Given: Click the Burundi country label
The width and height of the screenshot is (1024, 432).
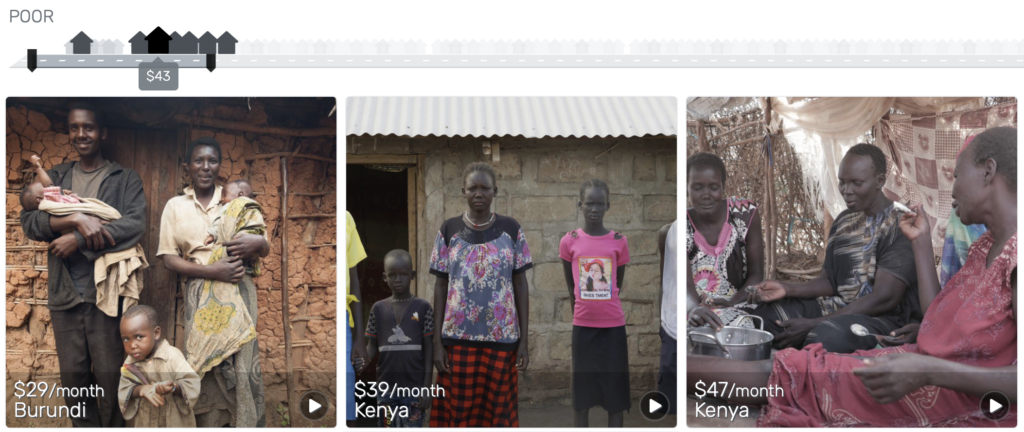Looking at the screenshot, I should 50,410.
